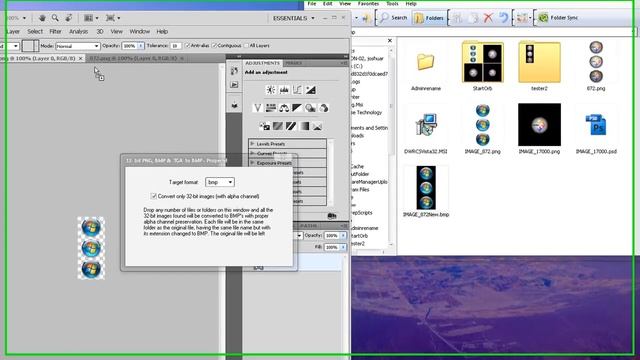Add an Exposure adjustment

[311, 90]
